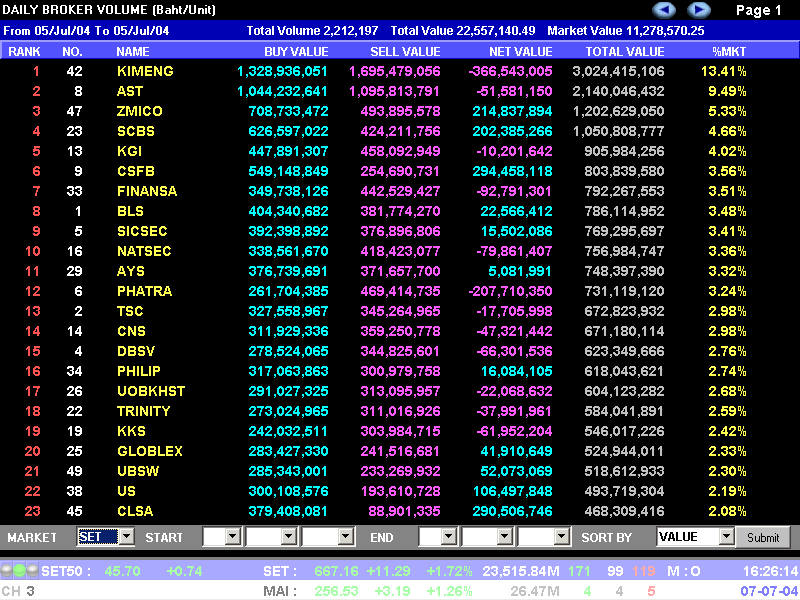Open the first START date dropdown
The height and width of the screenshot is (600, 800).
click(x=221, y=537)
